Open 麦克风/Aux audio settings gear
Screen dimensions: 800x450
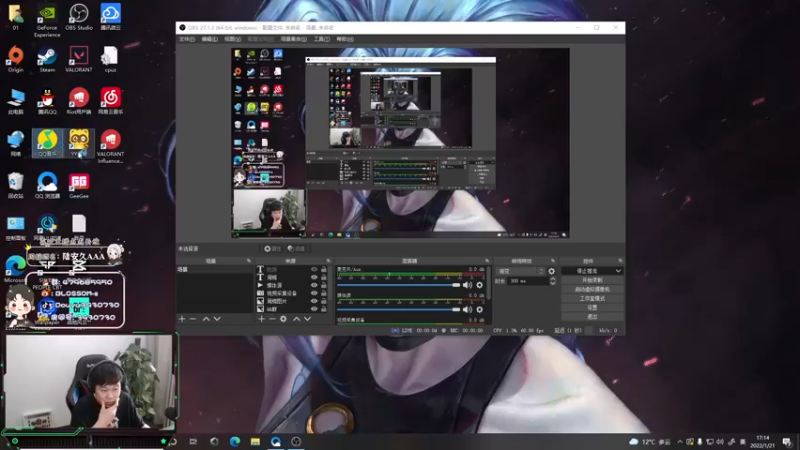pos(480,285)
